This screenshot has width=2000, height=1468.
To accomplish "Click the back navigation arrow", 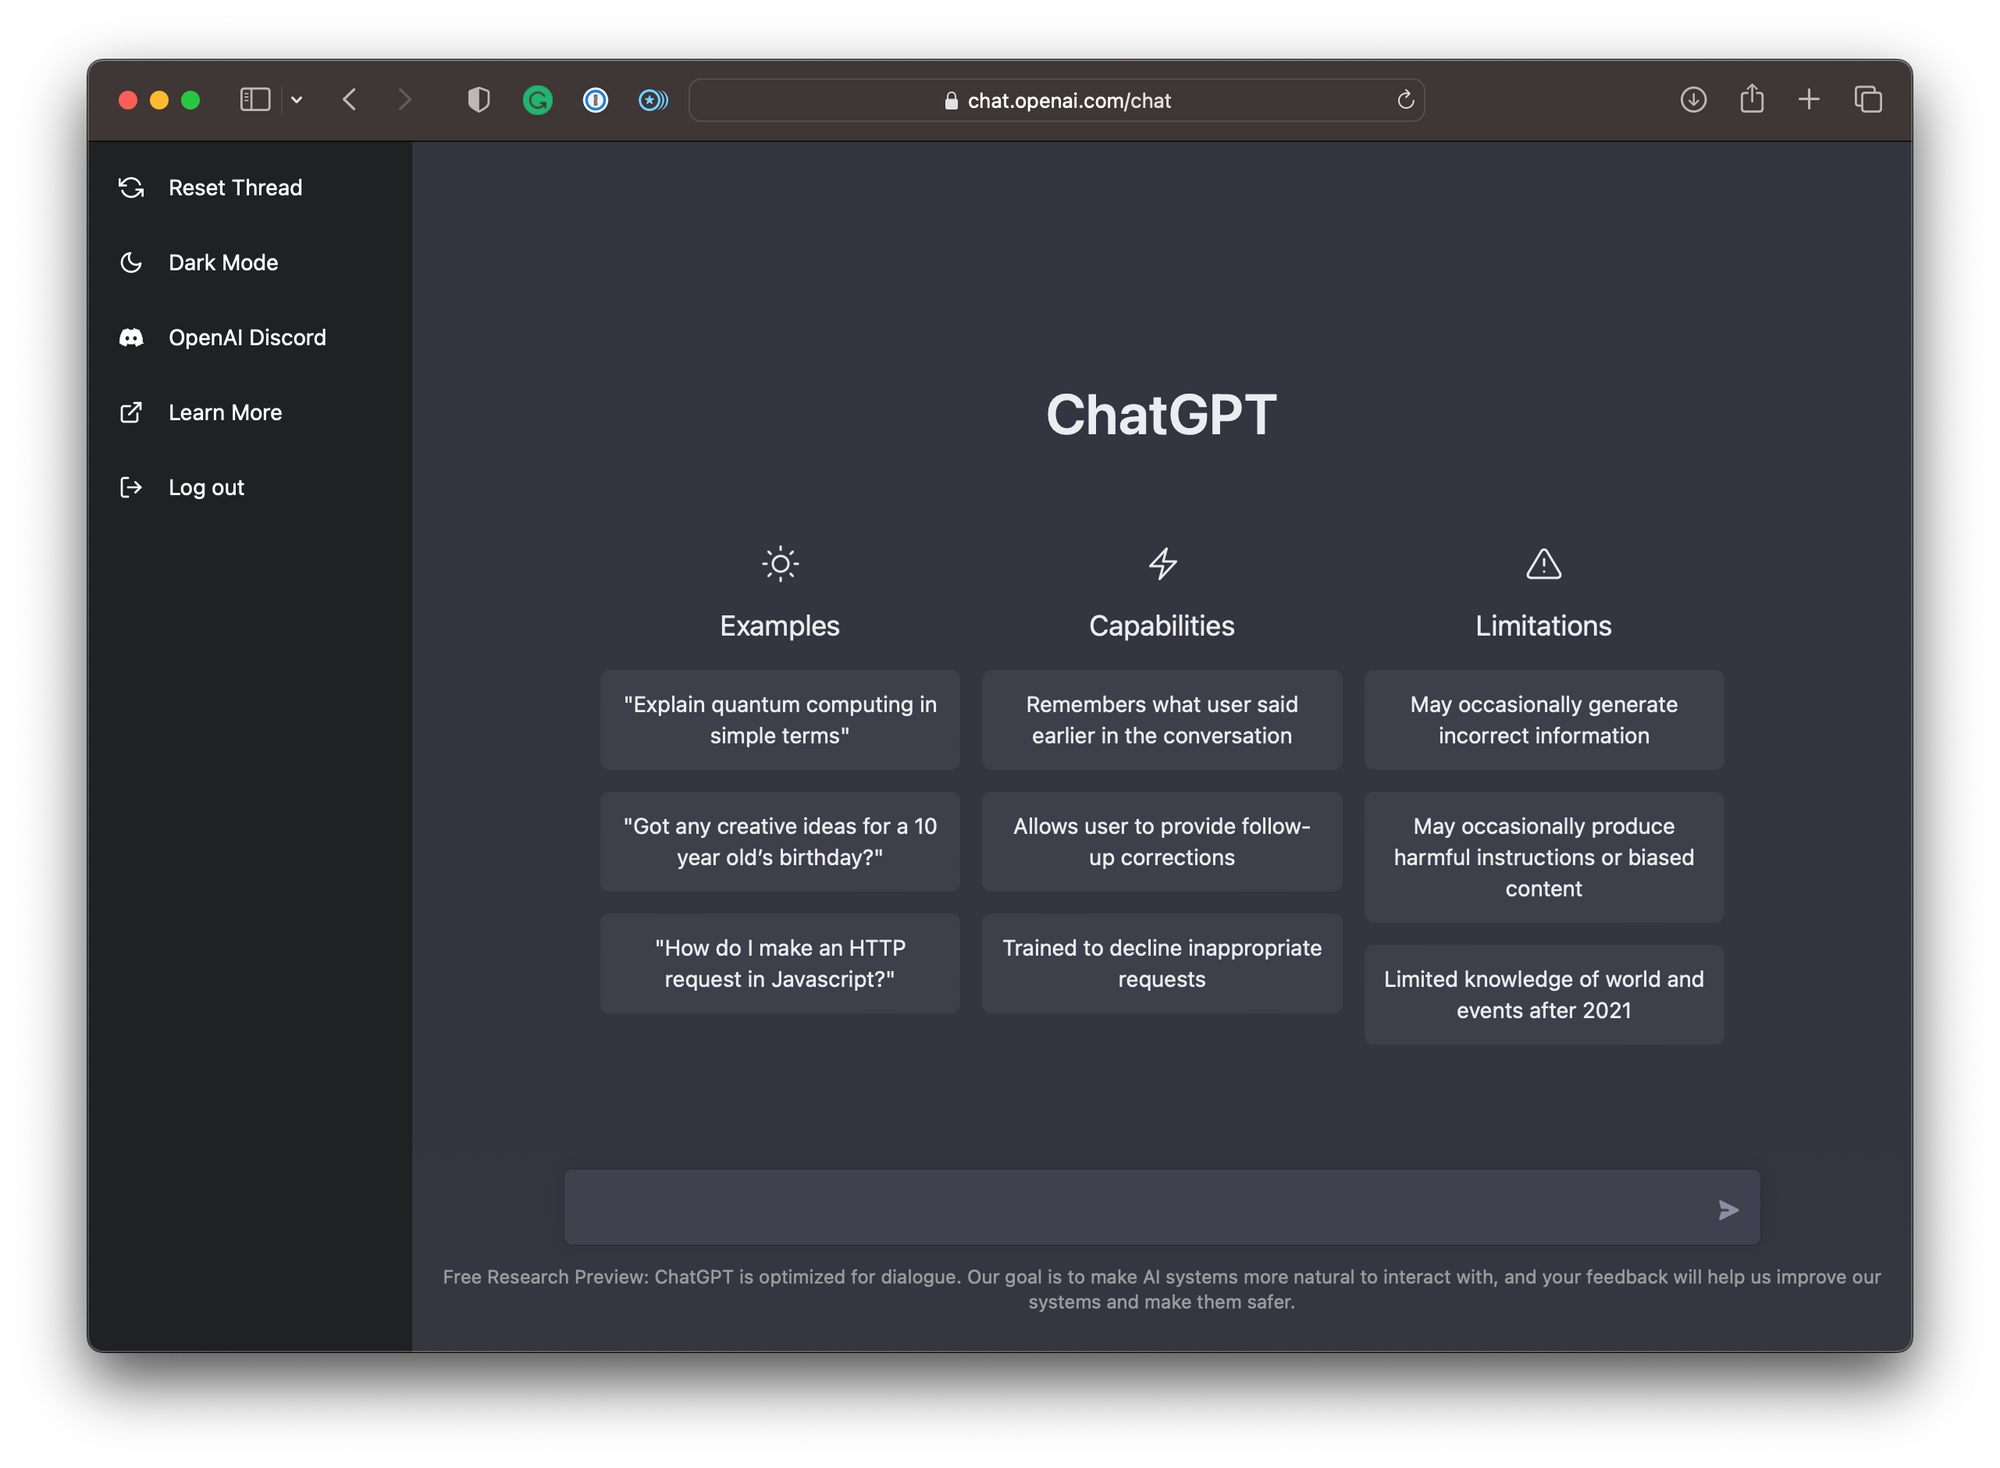I will point(349,100).
